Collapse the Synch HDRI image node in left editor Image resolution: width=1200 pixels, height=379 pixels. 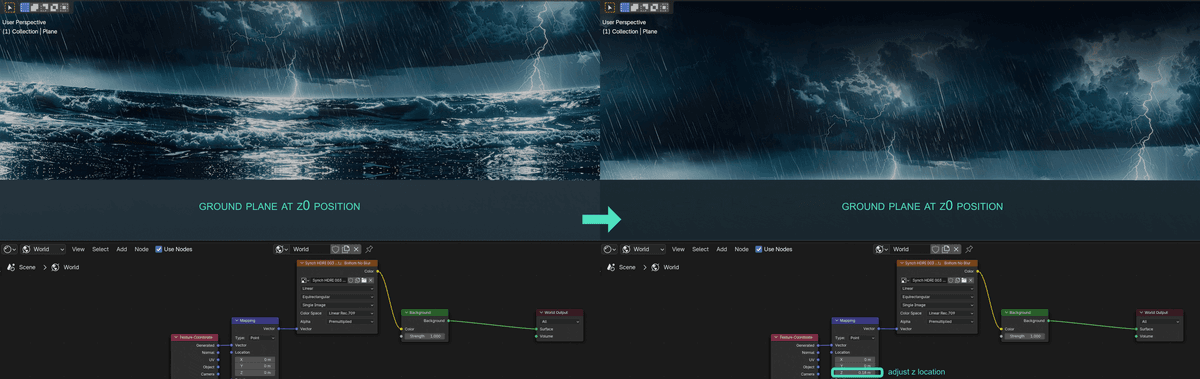coord(301,263)
